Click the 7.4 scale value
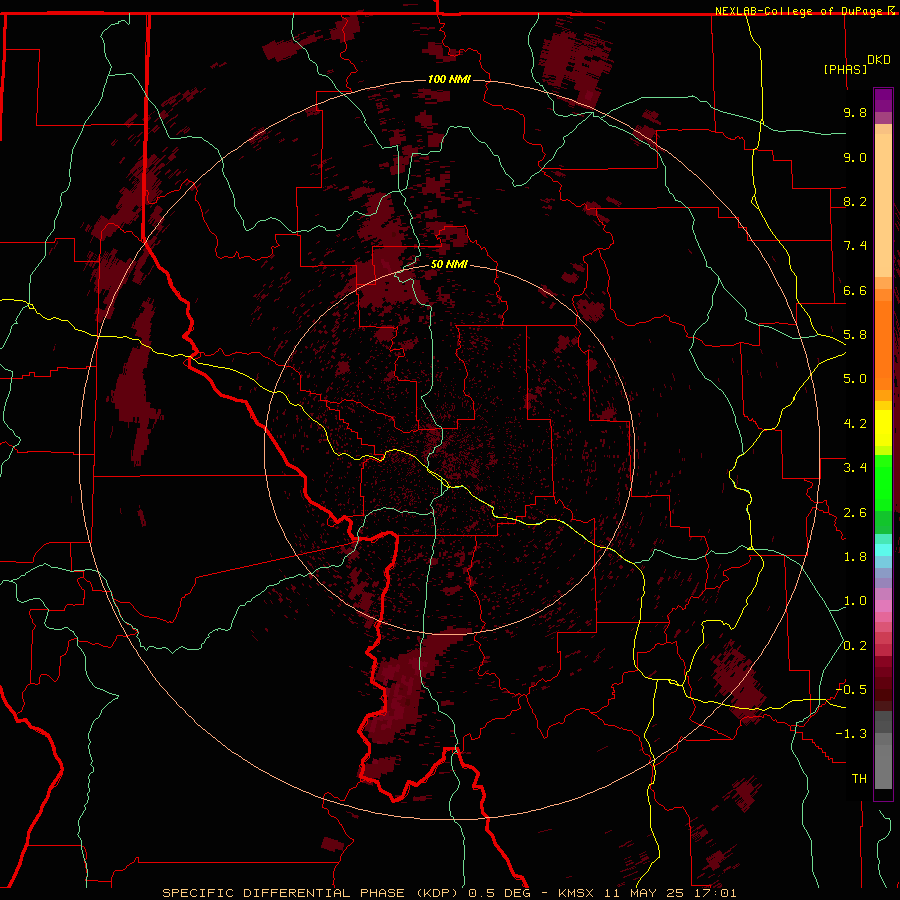Viewport: 900px width, 900px height. tap(855, 246)
